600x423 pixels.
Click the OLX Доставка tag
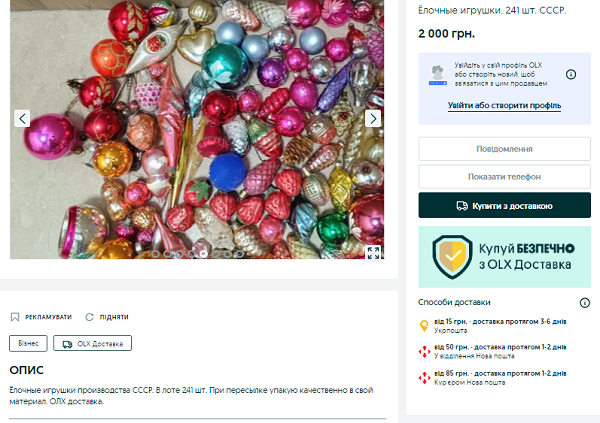pos(92,343)
